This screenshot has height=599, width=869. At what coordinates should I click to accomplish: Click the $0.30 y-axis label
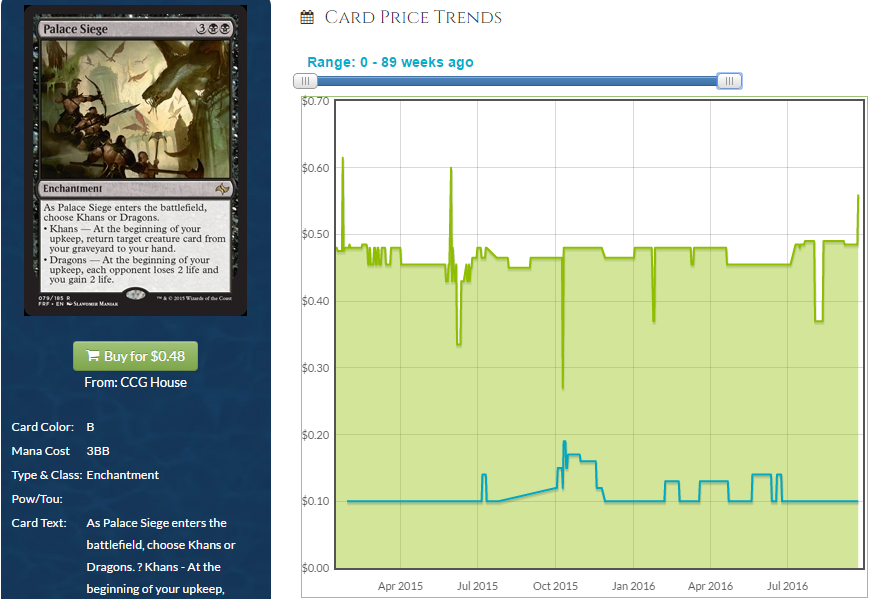[x=315, y=368]
